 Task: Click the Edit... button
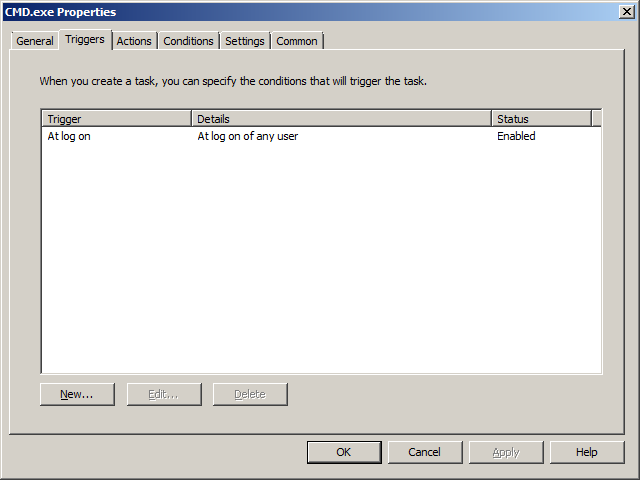point(163,394)
